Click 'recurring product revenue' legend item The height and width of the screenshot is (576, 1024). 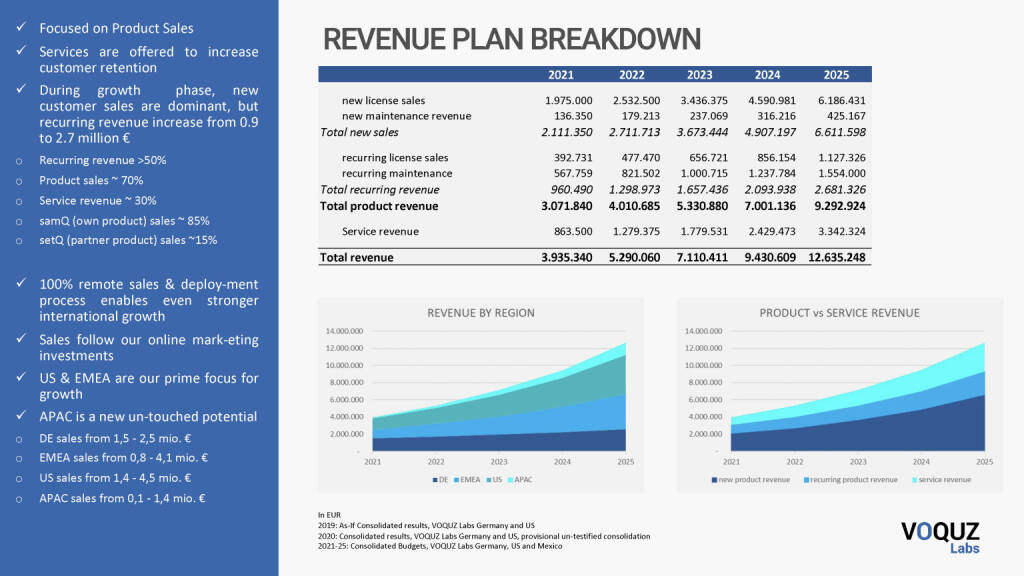click(851, 480)
